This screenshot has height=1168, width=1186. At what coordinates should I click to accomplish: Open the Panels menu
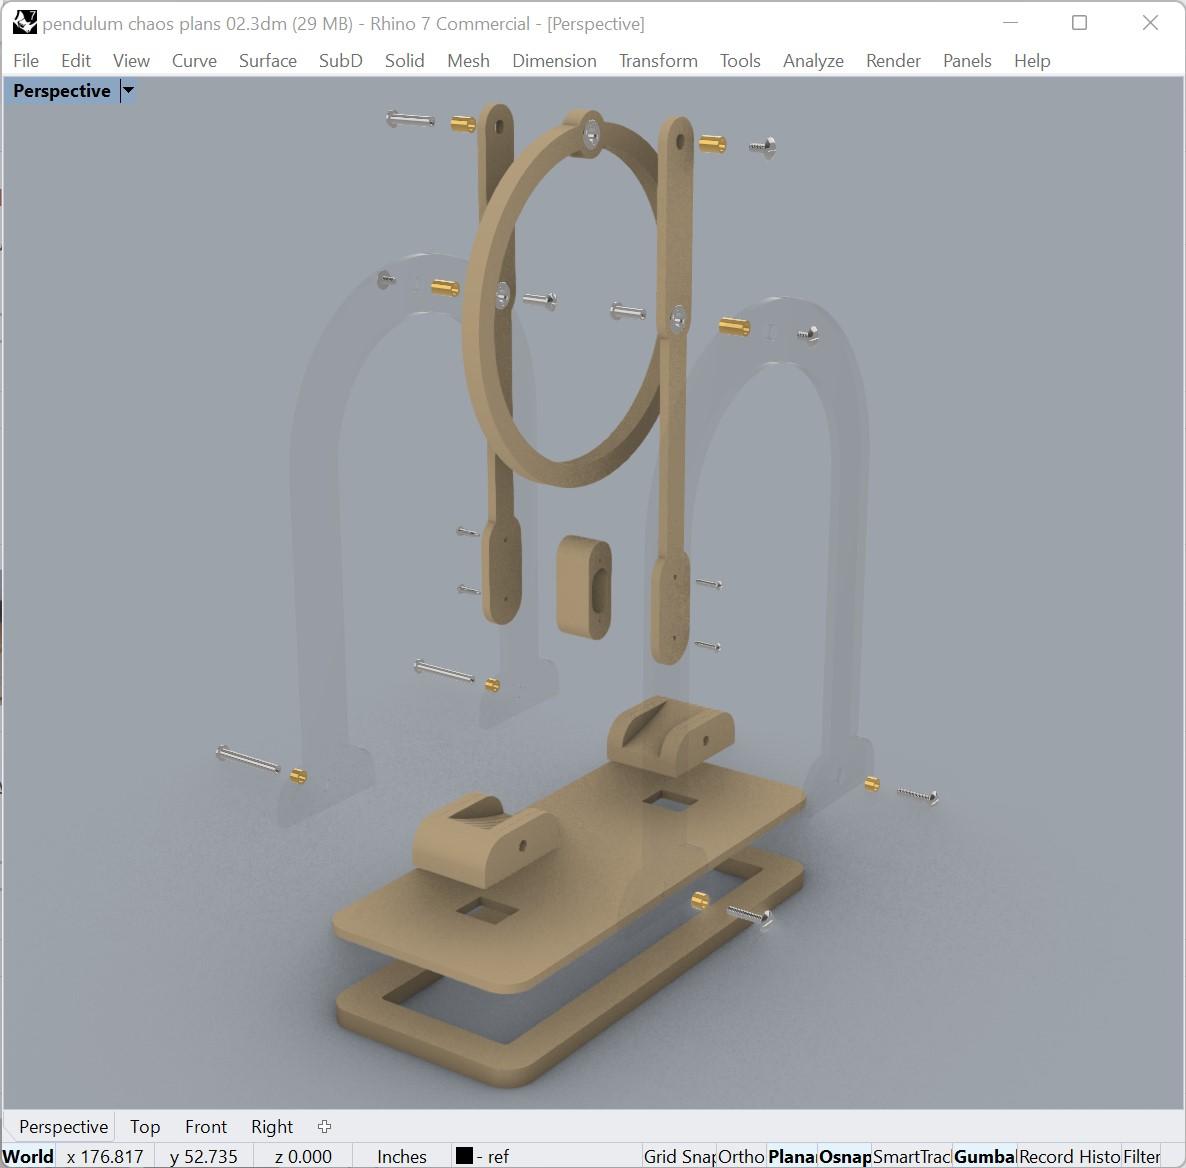[967, 61]
